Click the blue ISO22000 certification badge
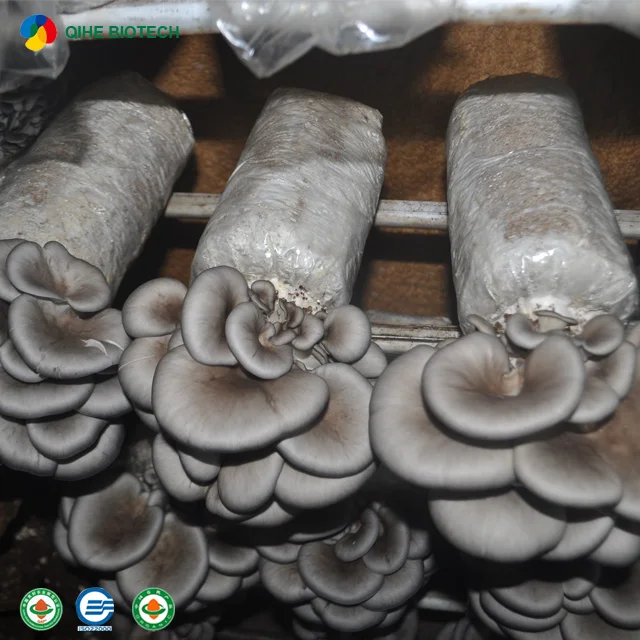Screen dimensions: 640x640 [x=95, y=607]
